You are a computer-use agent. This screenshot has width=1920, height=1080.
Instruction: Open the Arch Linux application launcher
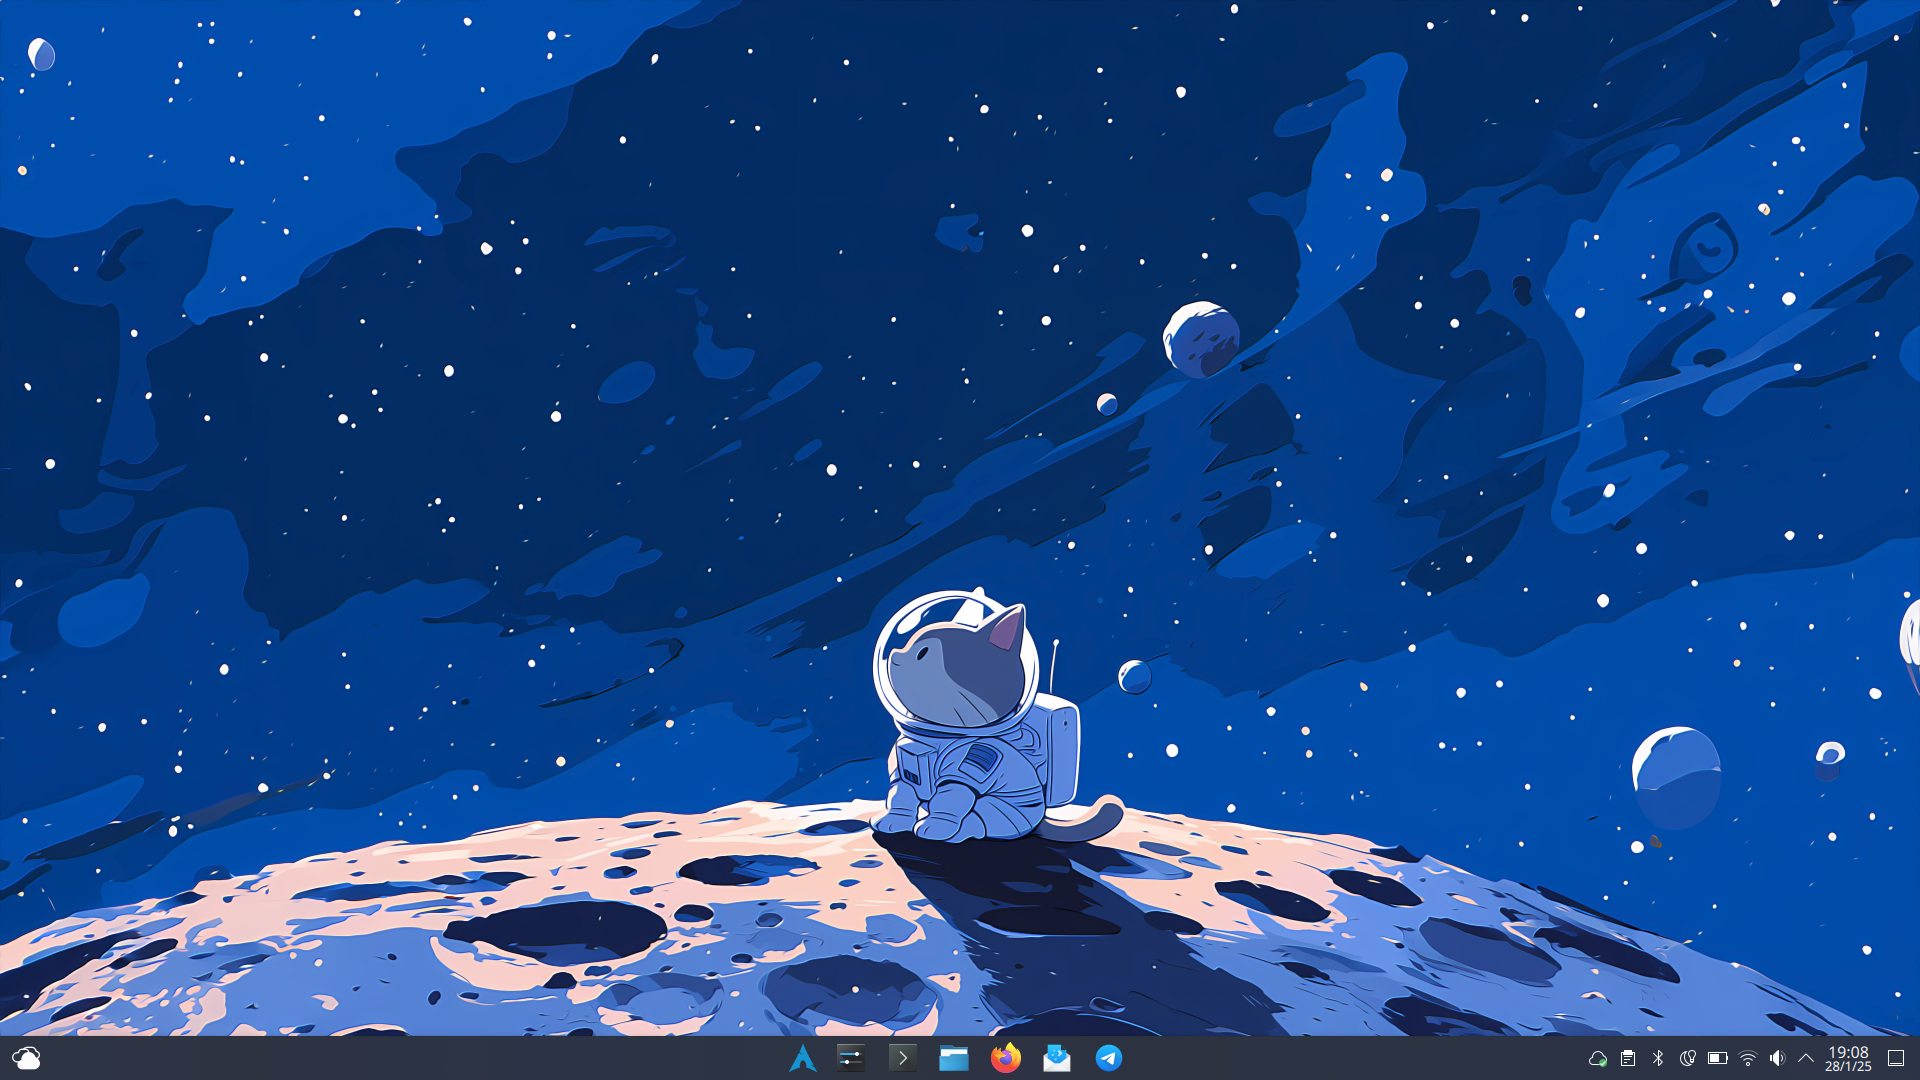(x=802, y=1058)
